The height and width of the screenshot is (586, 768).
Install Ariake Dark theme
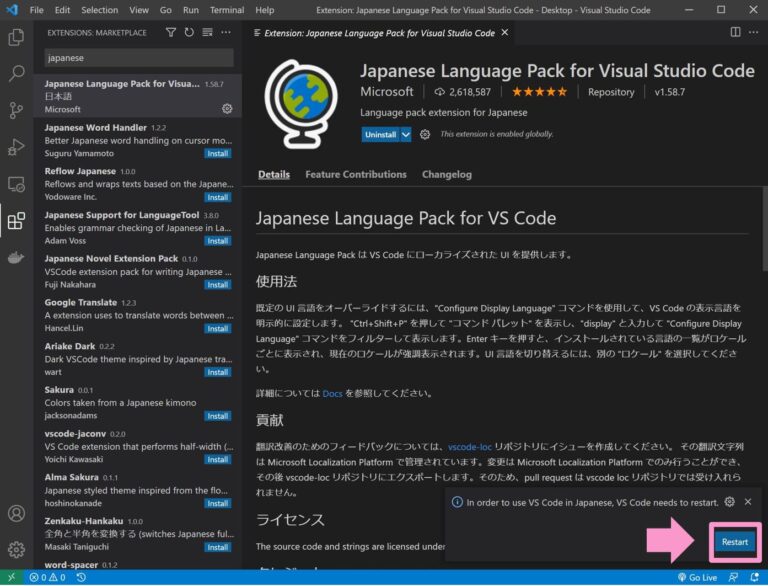(217, 372)
